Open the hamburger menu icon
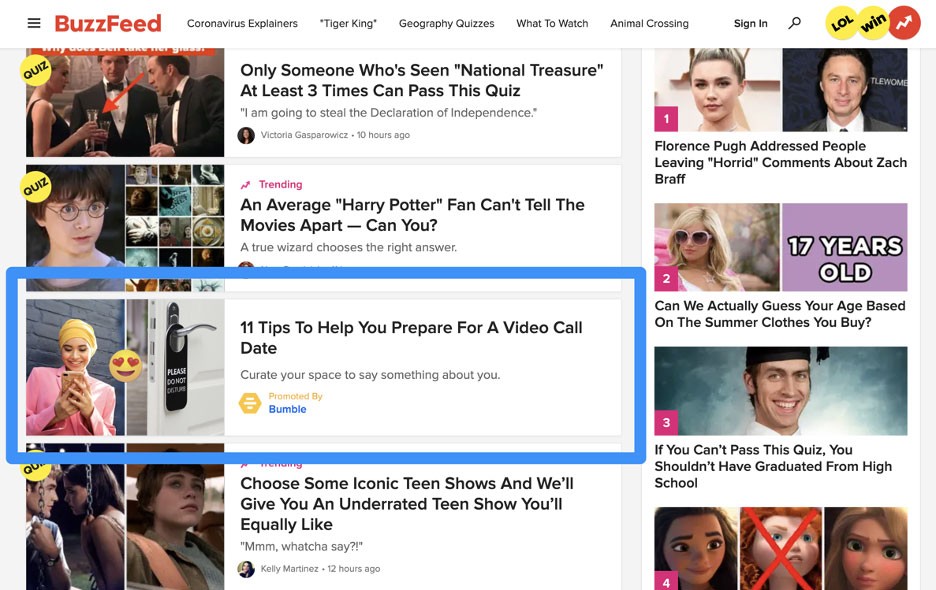The width and height of the screenshot is (936, 590). click(x=34, y=23)
